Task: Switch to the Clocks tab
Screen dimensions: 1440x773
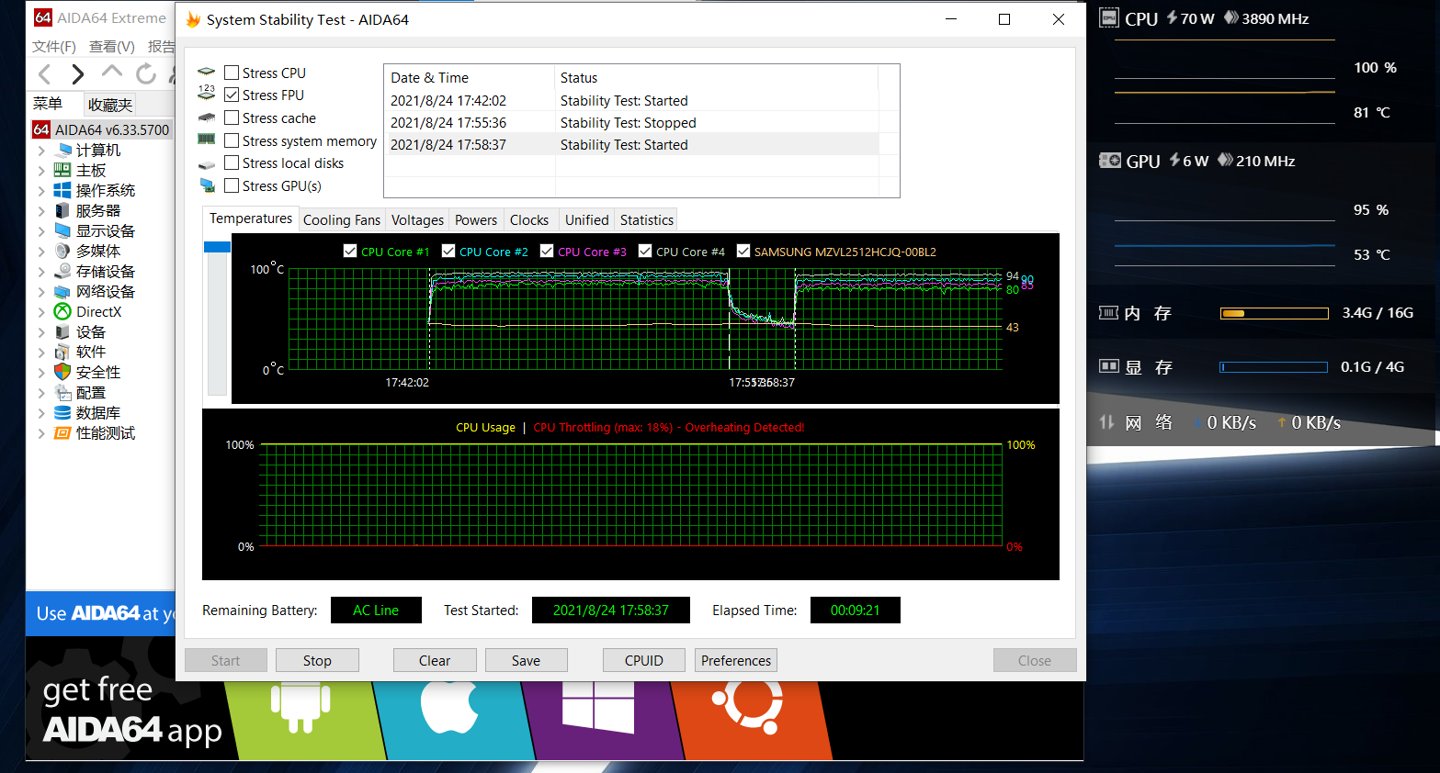Action: click(529, 220)
